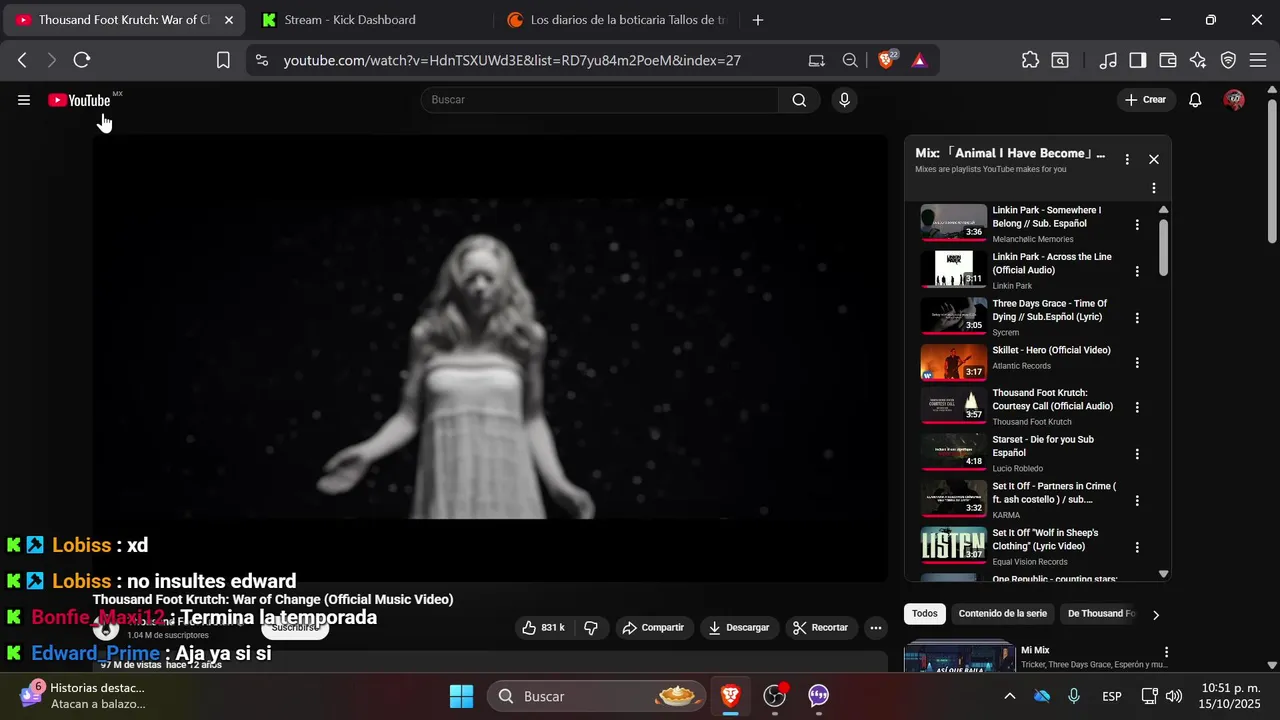The image size is (1280, 720).
Task: Open options for Linkin Park - Somewhere I Belong
Action: (x=1137, y=225)
